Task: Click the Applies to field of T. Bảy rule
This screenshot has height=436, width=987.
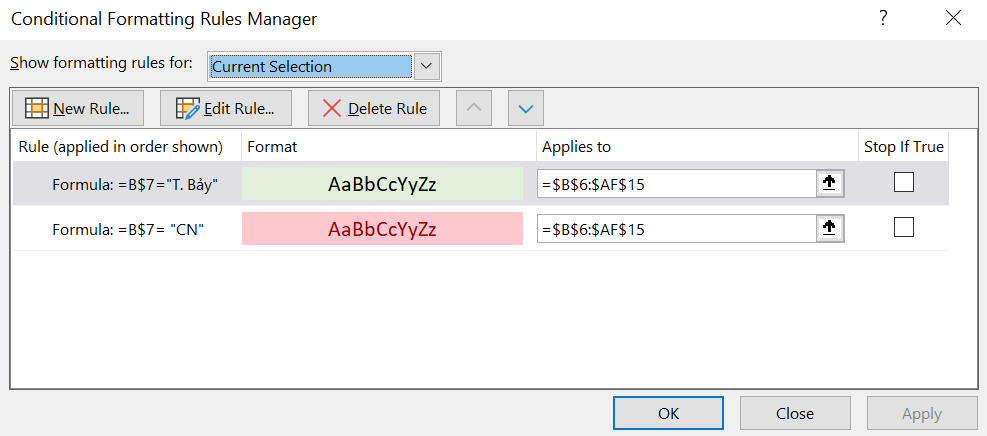Action: pyautogui.click(x=677, y=184)
